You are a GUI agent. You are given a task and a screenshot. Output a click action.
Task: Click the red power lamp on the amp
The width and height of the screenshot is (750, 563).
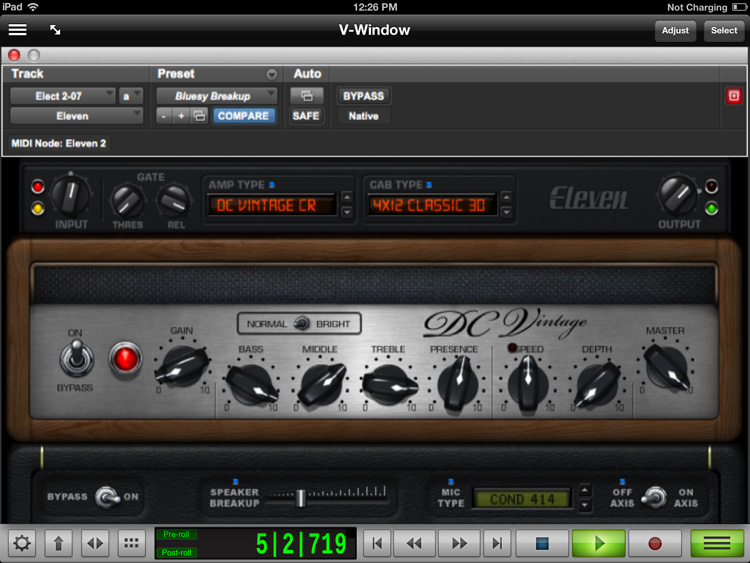[125, 359]
